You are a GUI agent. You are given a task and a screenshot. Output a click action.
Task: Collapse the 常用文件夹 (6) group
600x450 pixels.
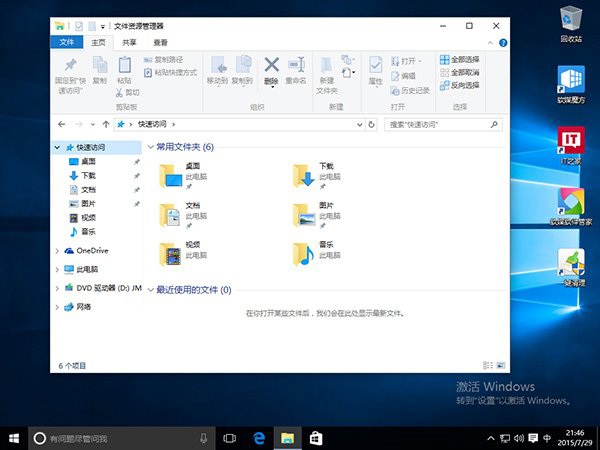coord(151,147)
